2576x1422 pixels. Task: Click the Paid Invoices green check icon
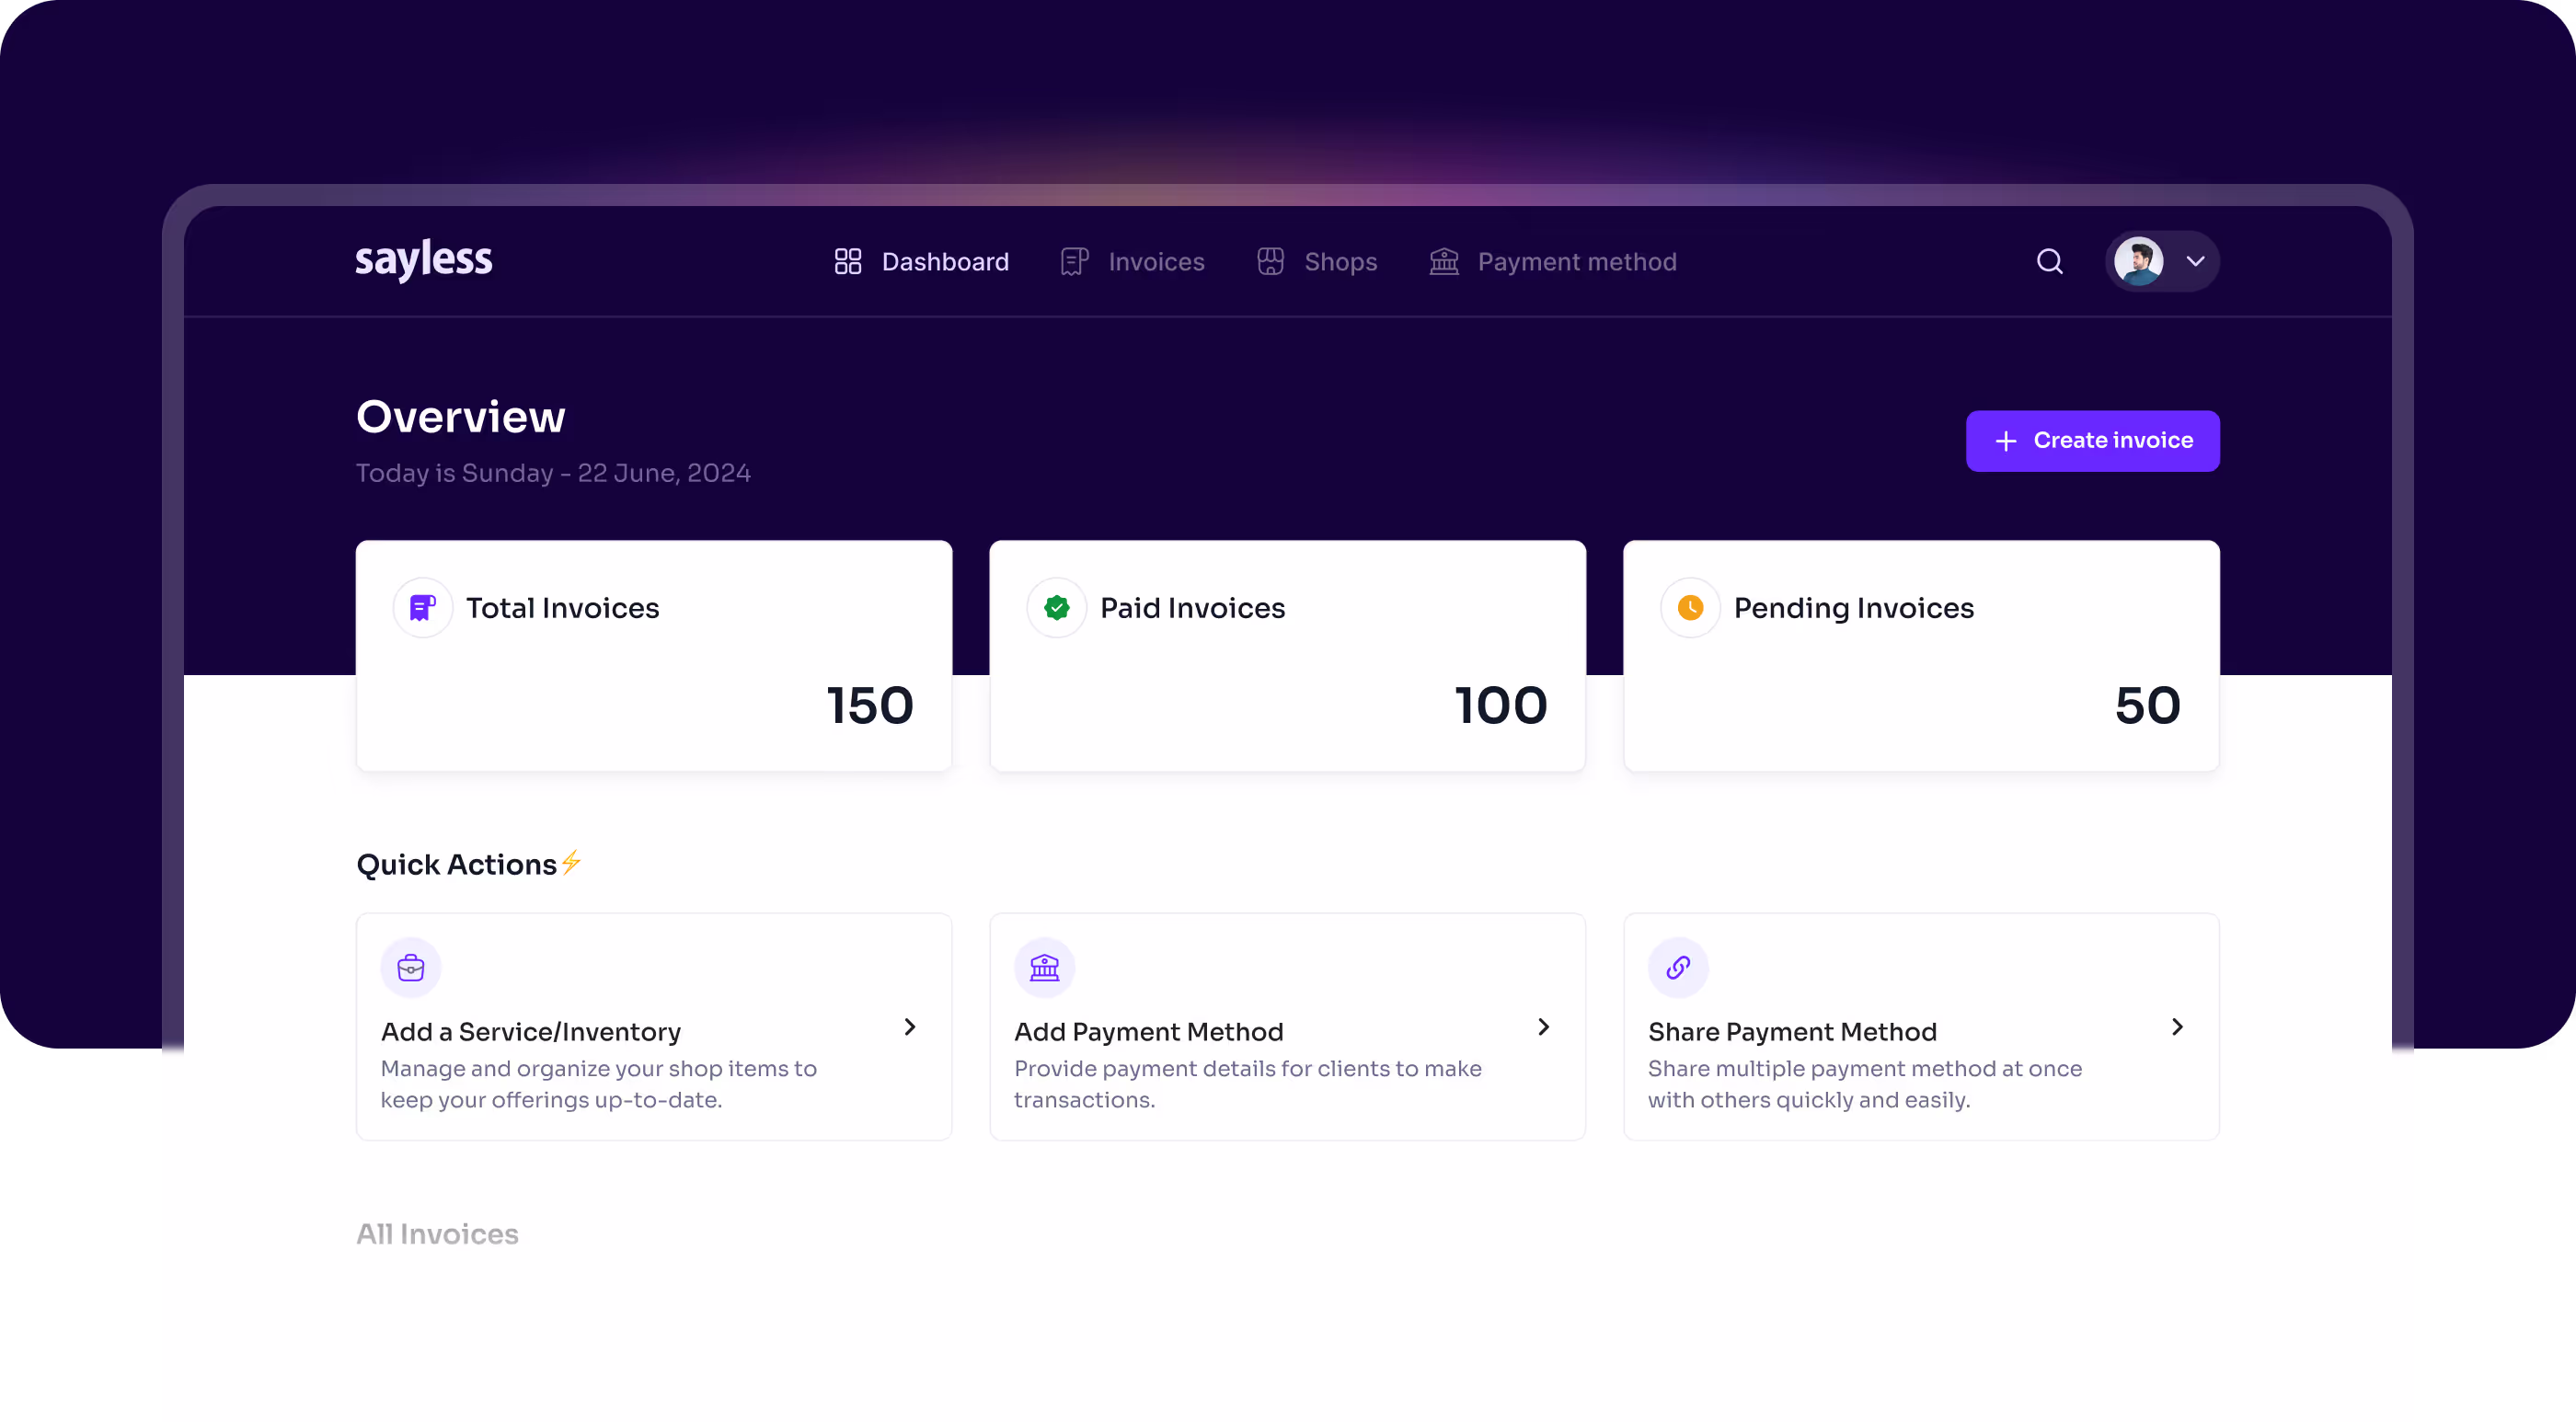(1057, 608)
